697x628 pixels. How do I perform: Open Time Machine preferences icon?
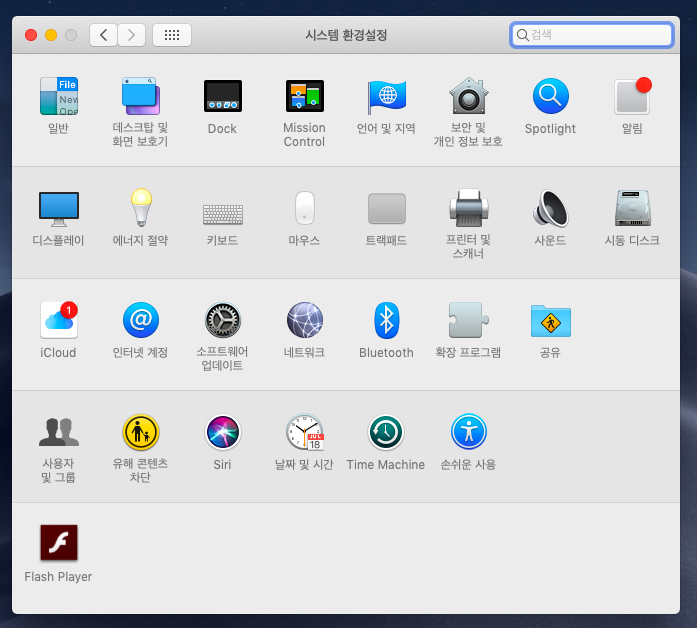pos(386,432)
